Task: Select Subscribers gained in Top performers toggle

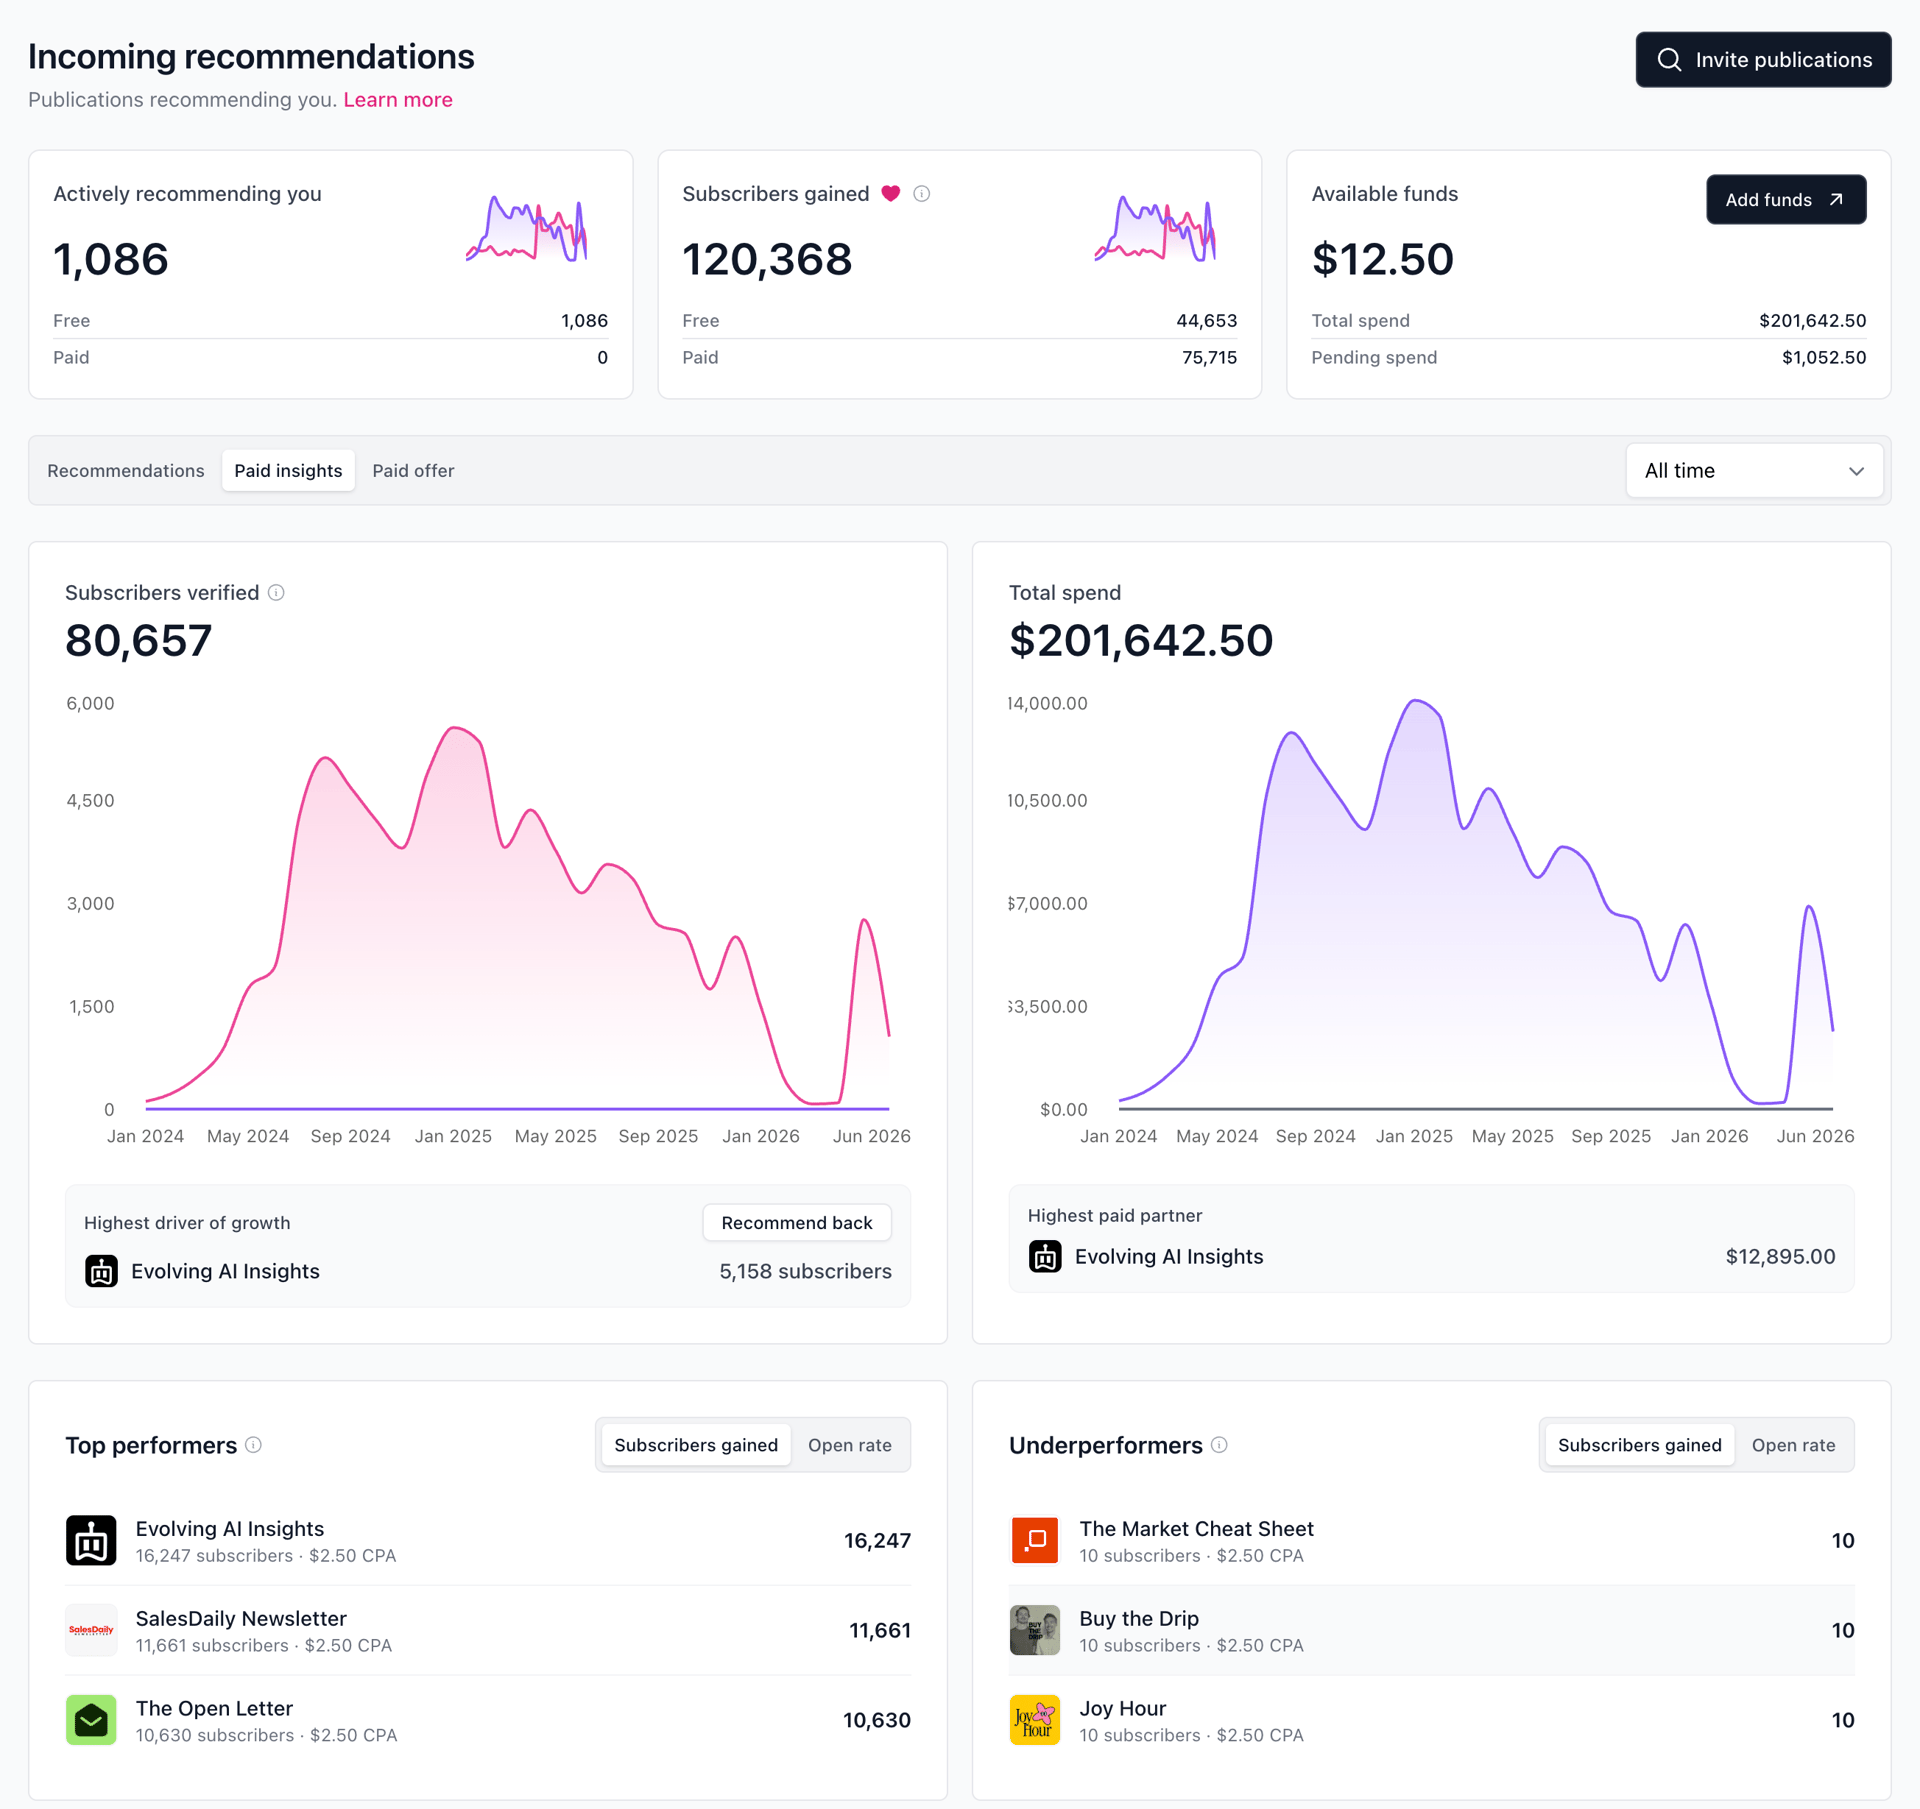Action: tap(696, 1445)
